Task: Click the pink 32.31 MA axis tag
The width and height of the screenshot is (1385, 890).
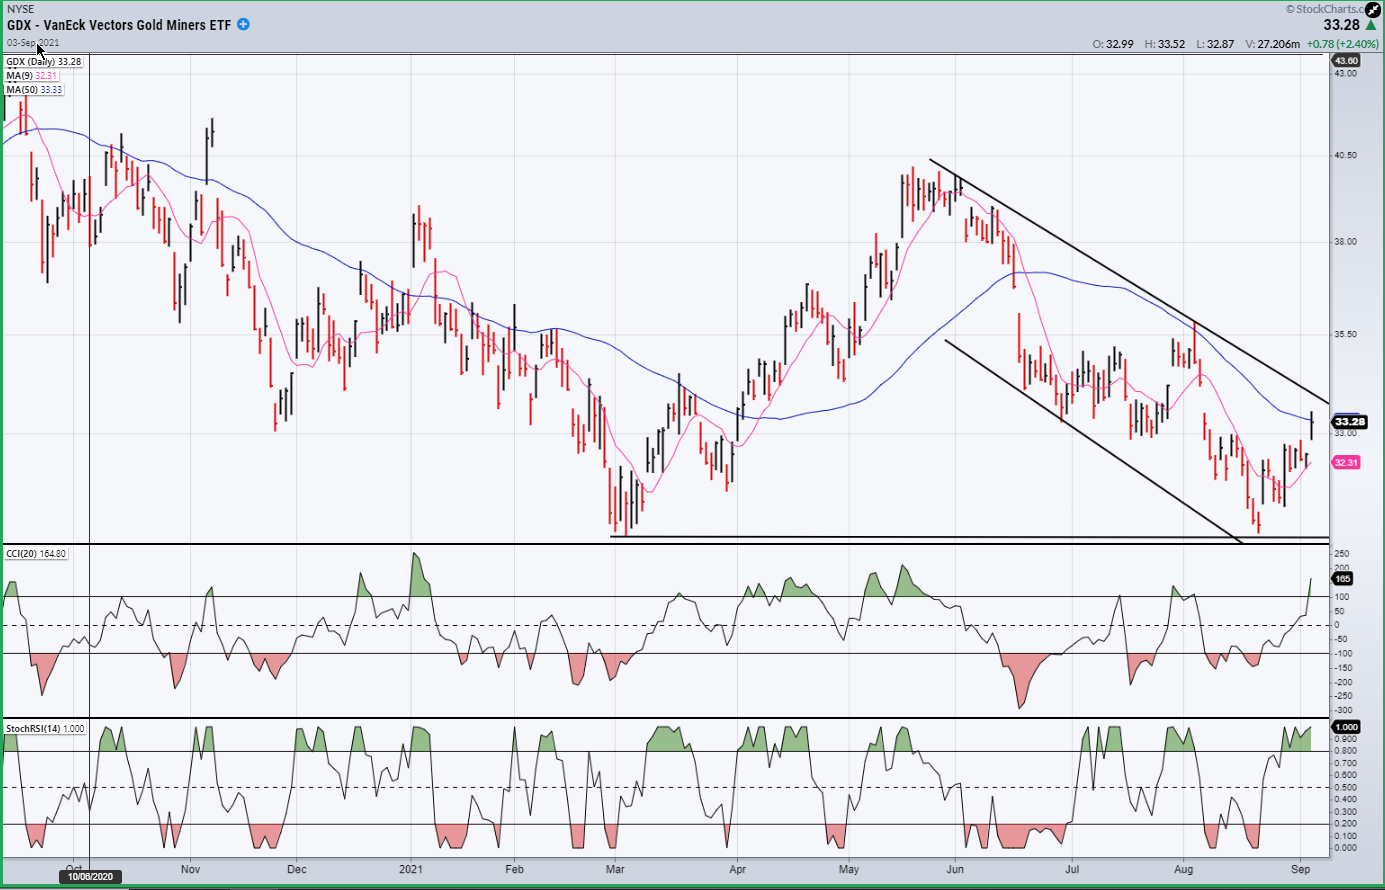Action: click(1346, 463)
